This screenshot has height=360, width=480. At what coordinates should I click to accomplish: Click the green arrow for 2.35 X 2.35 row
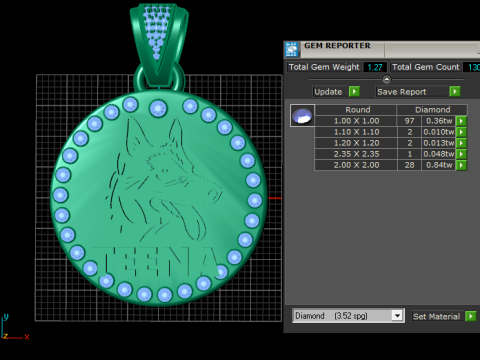pos(461,154)
